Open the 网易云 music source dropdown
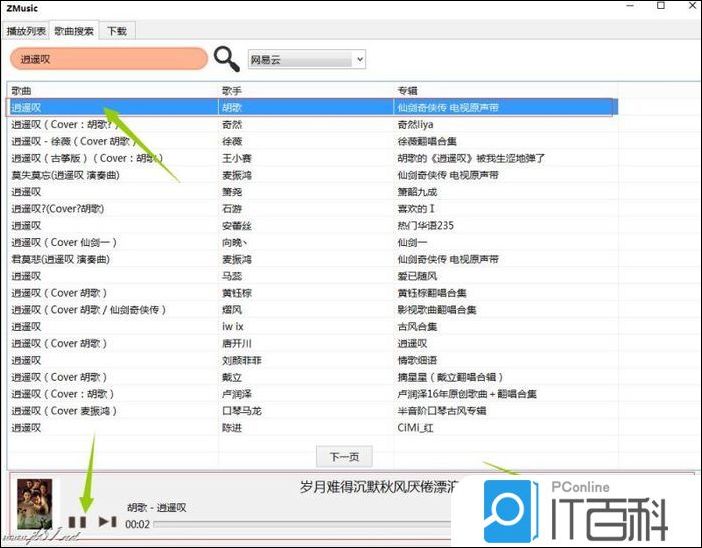 [x=307, y=59]
